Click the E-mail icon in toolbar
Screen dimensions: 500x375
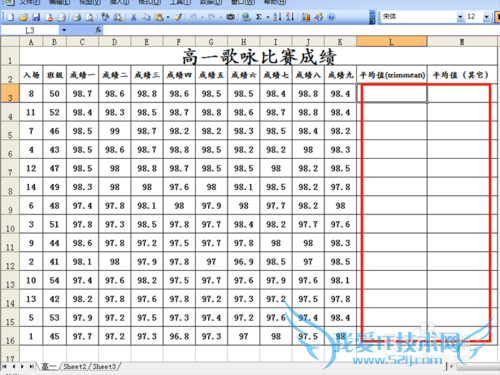coord(61,17)
